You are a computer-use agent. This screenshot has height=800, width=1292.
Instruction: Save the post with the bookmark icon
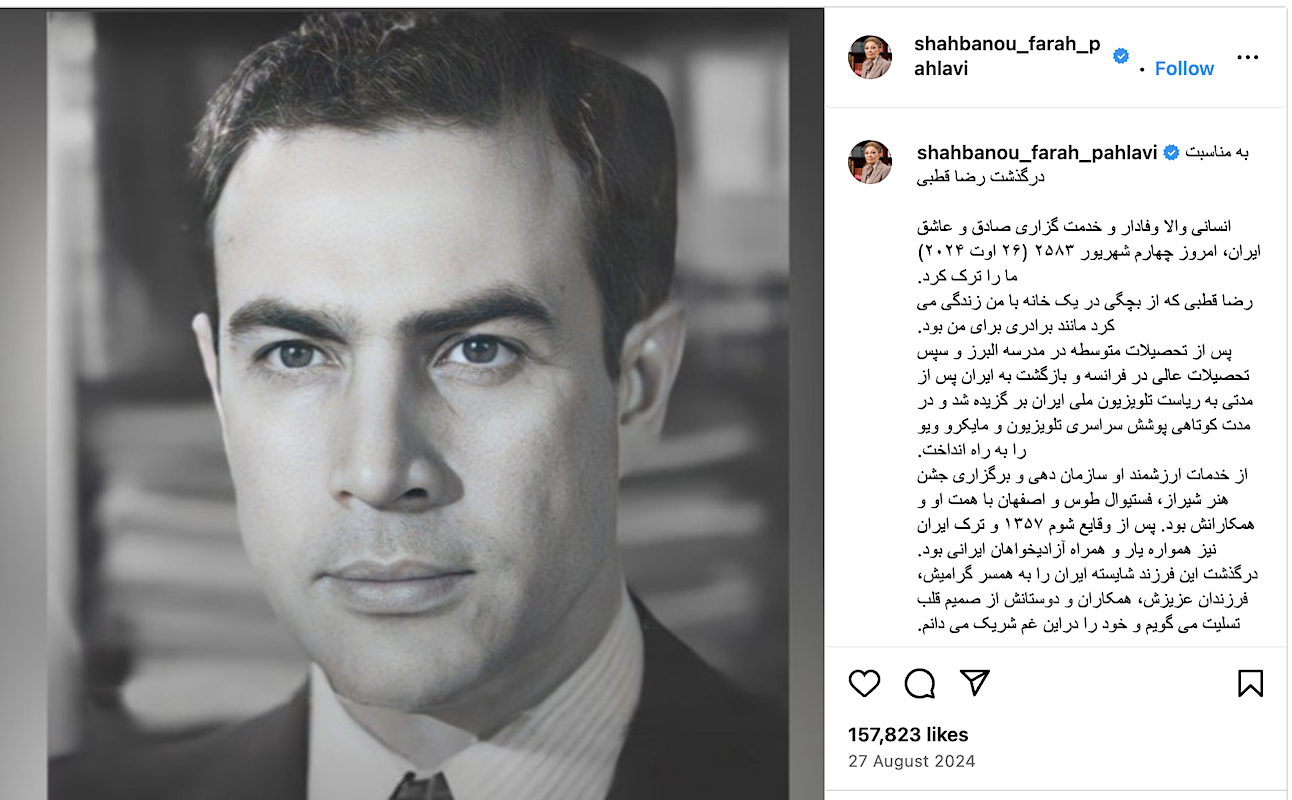[1250, 683]
